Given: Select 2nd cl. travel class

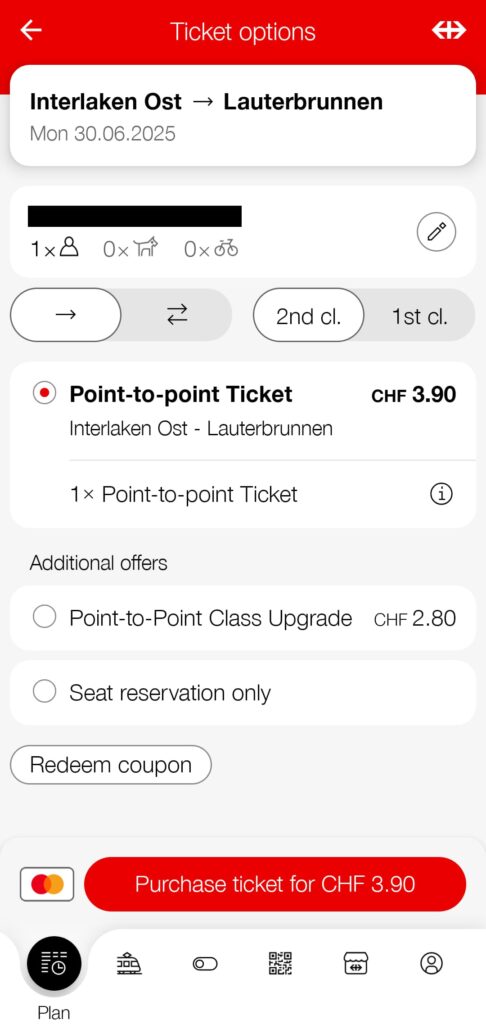Looking at the screenshot, I should click(308, 315).
